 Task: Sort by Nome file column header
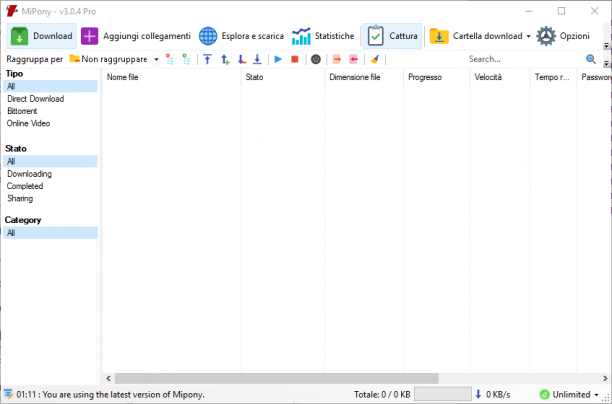tap(171, 77)
